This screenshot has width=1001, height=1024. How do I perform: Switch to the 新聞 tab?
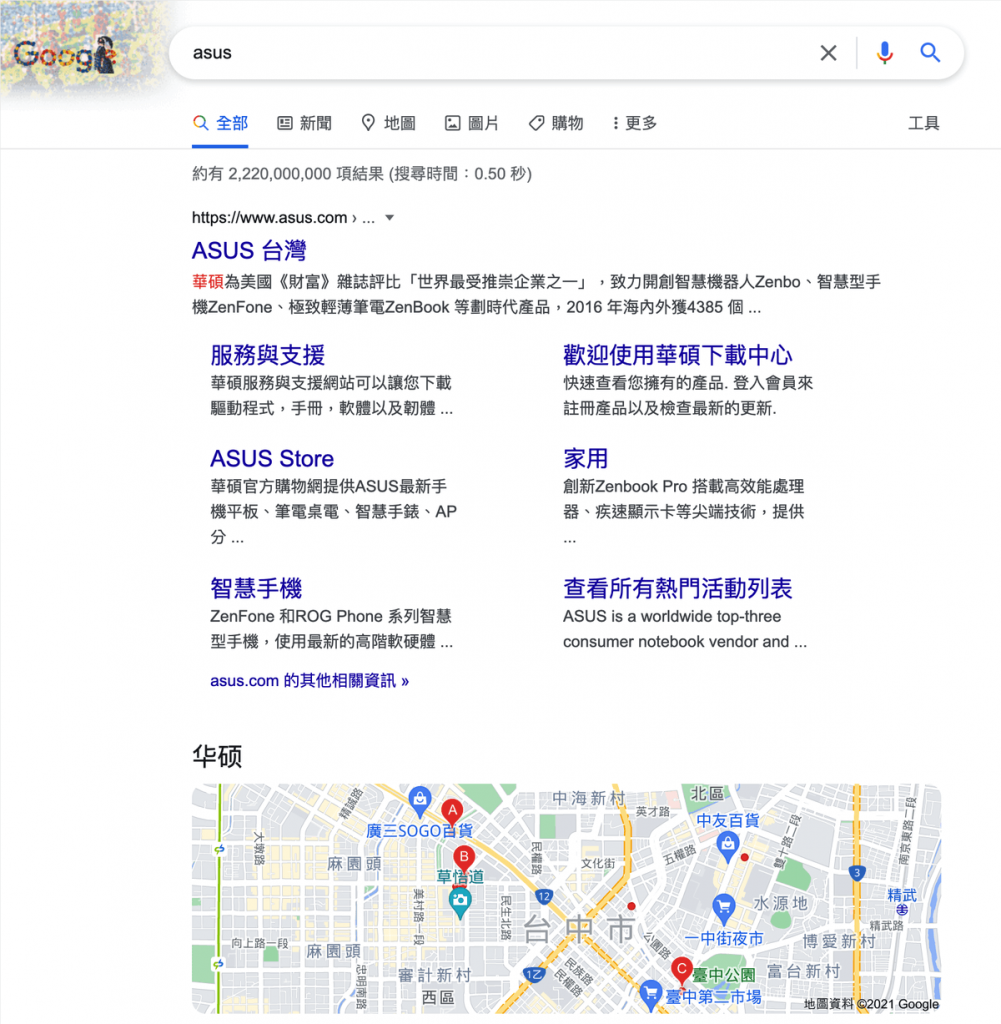coord(304,123)
